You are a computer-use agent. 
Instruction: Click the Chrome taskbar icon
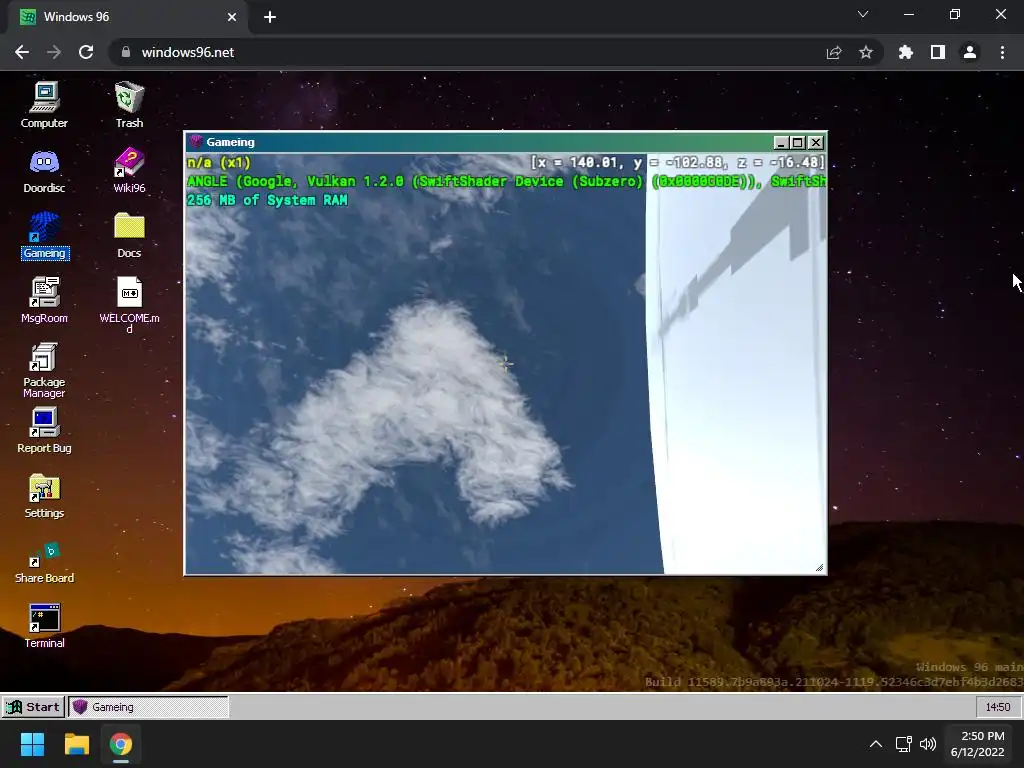click(x=121, y=744)
